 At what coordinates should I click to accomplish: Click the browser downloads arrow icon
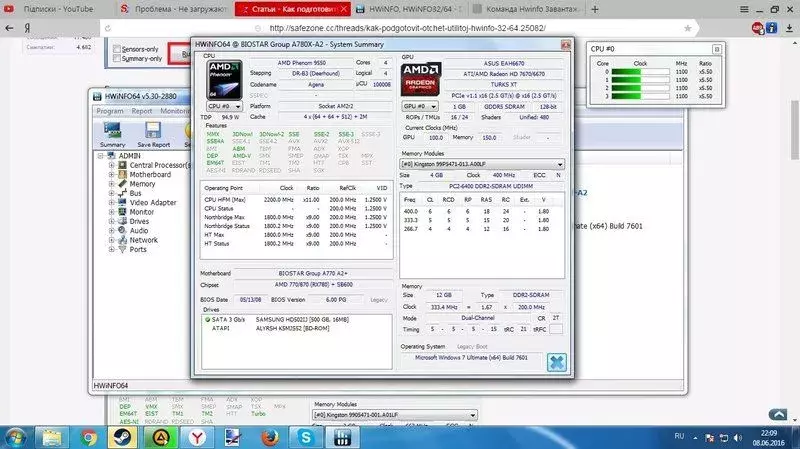pyautogui.click(x=789, y=28)
